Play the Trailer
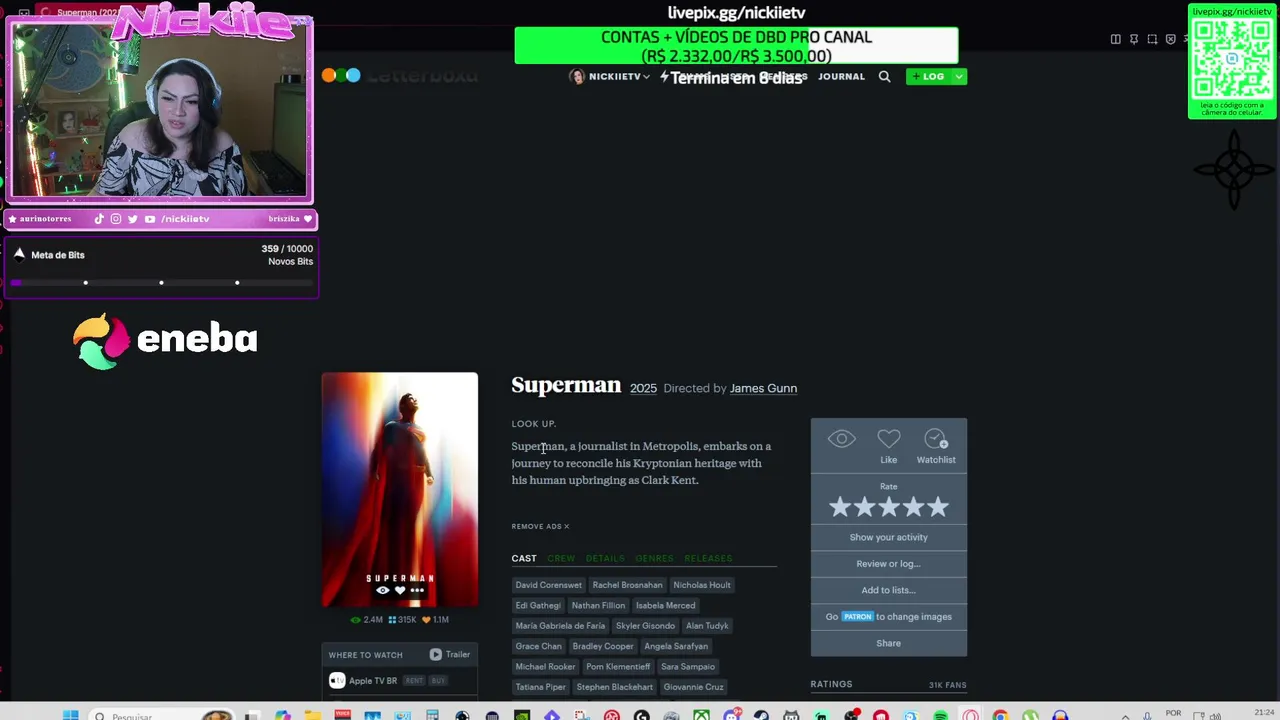This screenshot has height=720, width=1280. tap(450, 654)
